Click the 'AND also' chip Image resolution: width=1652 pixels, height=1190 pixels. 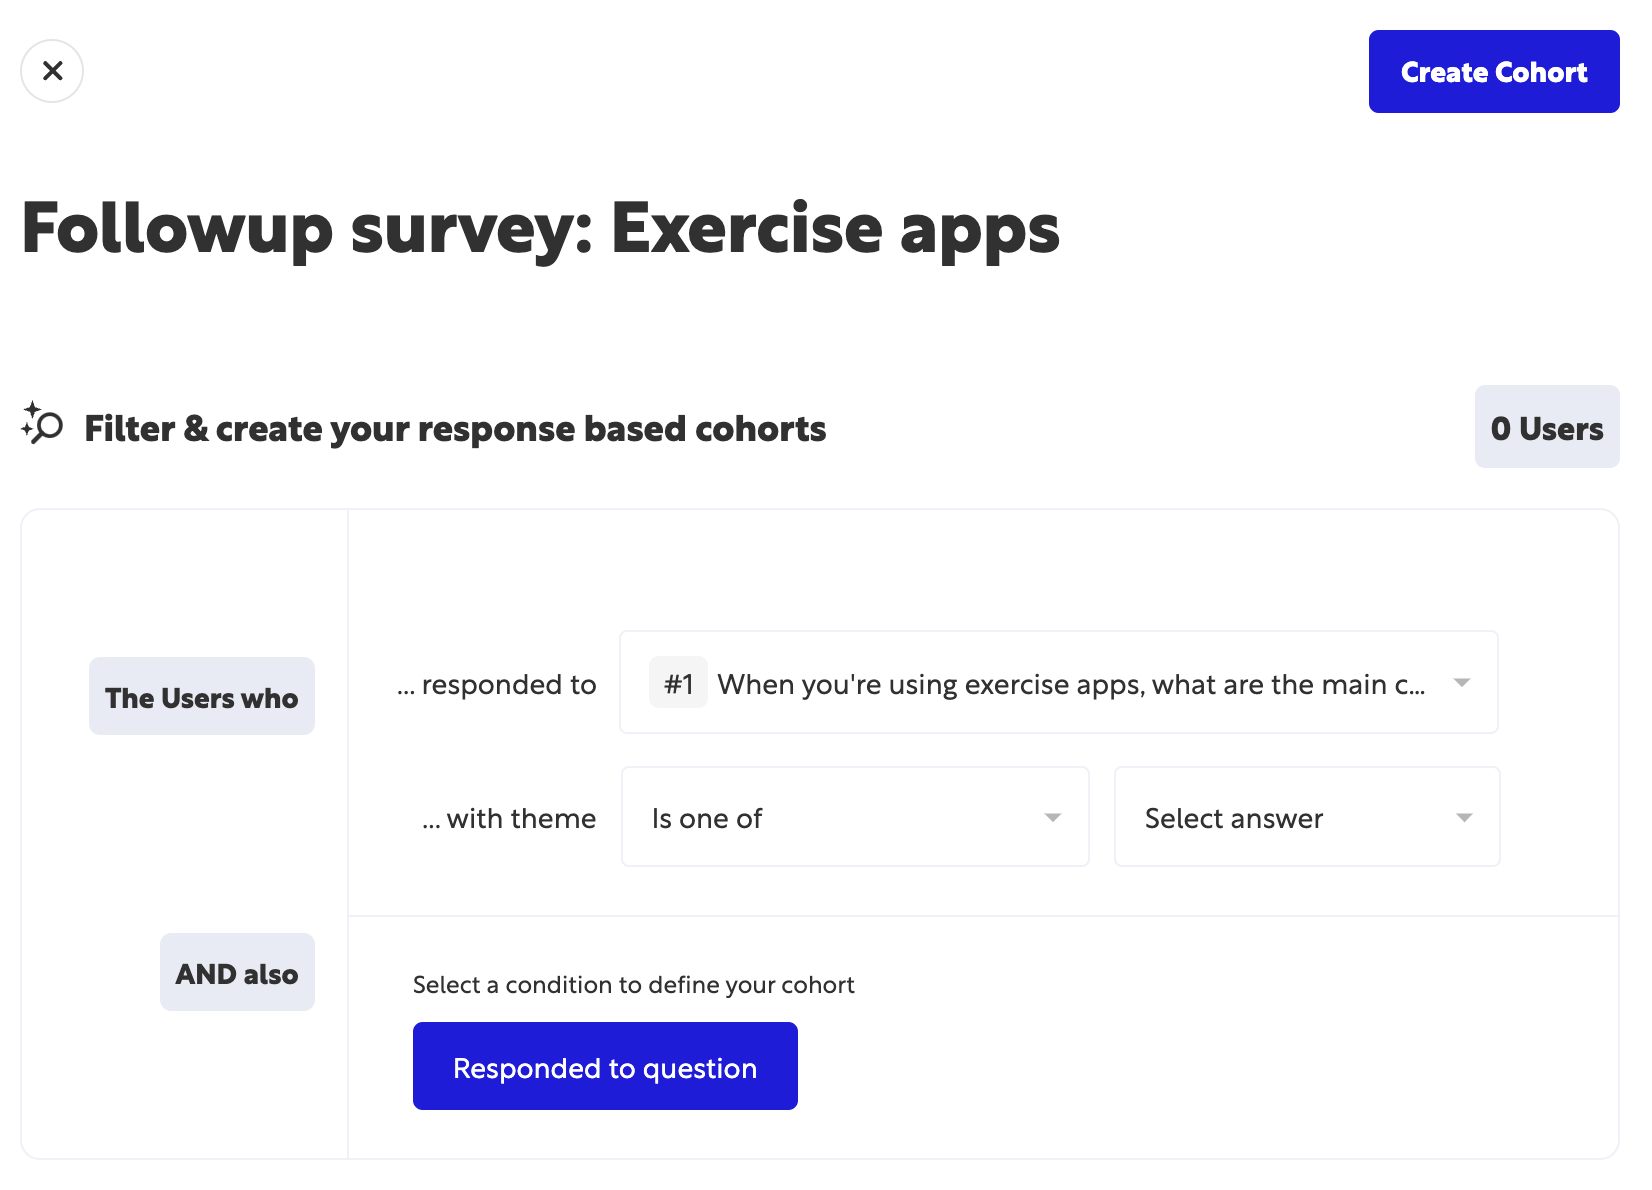(237, 973)
